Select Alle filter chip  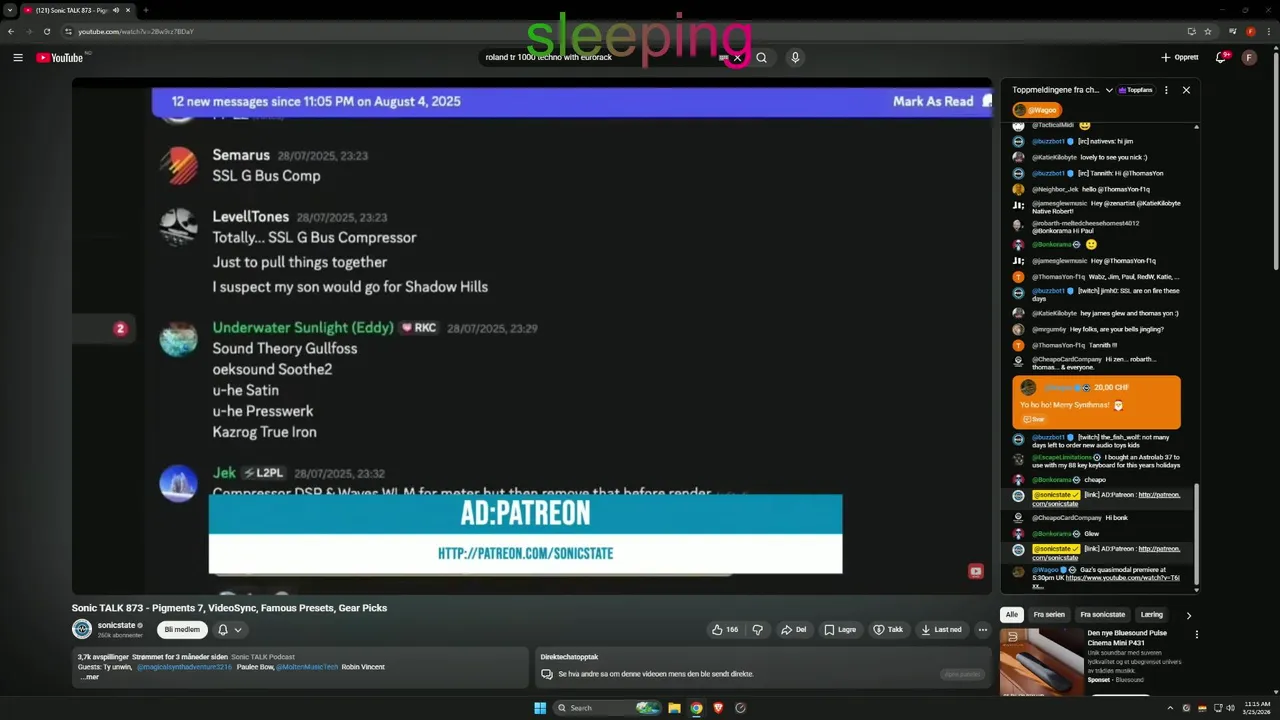click(1011, 615)
